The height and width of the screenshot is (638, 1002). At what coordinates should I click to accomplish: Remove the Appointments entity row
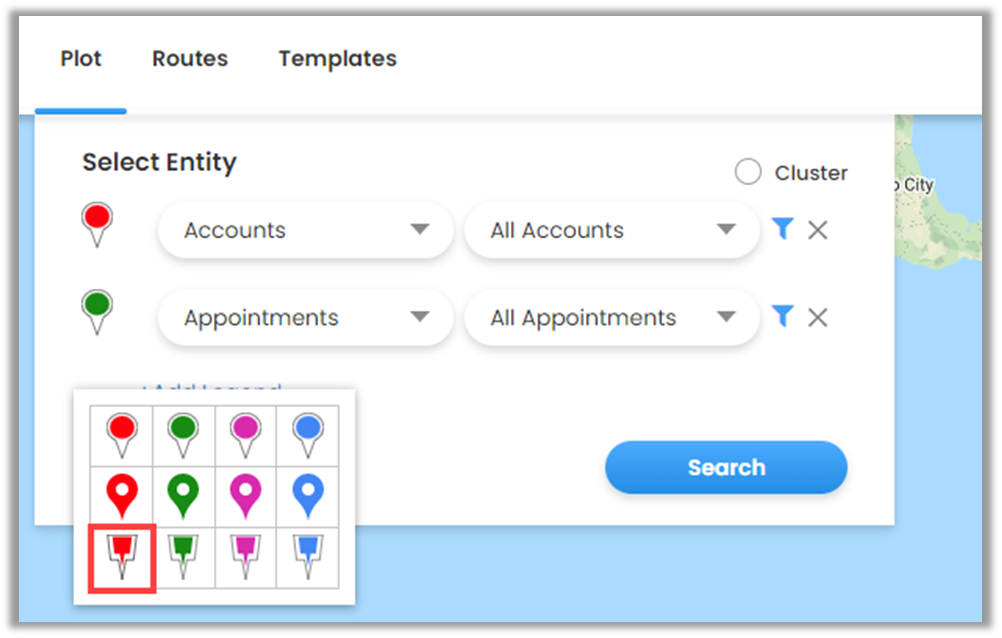818,318
